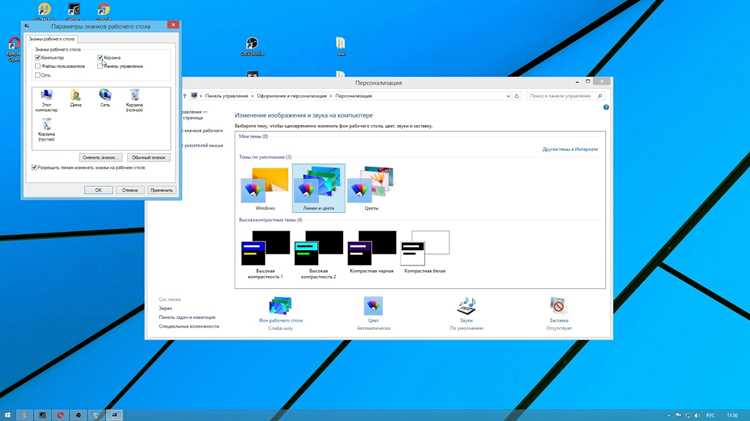Select the Контрастная белая theme
The height and width of the screenshot is (421, 750).
tap(425, 252)
